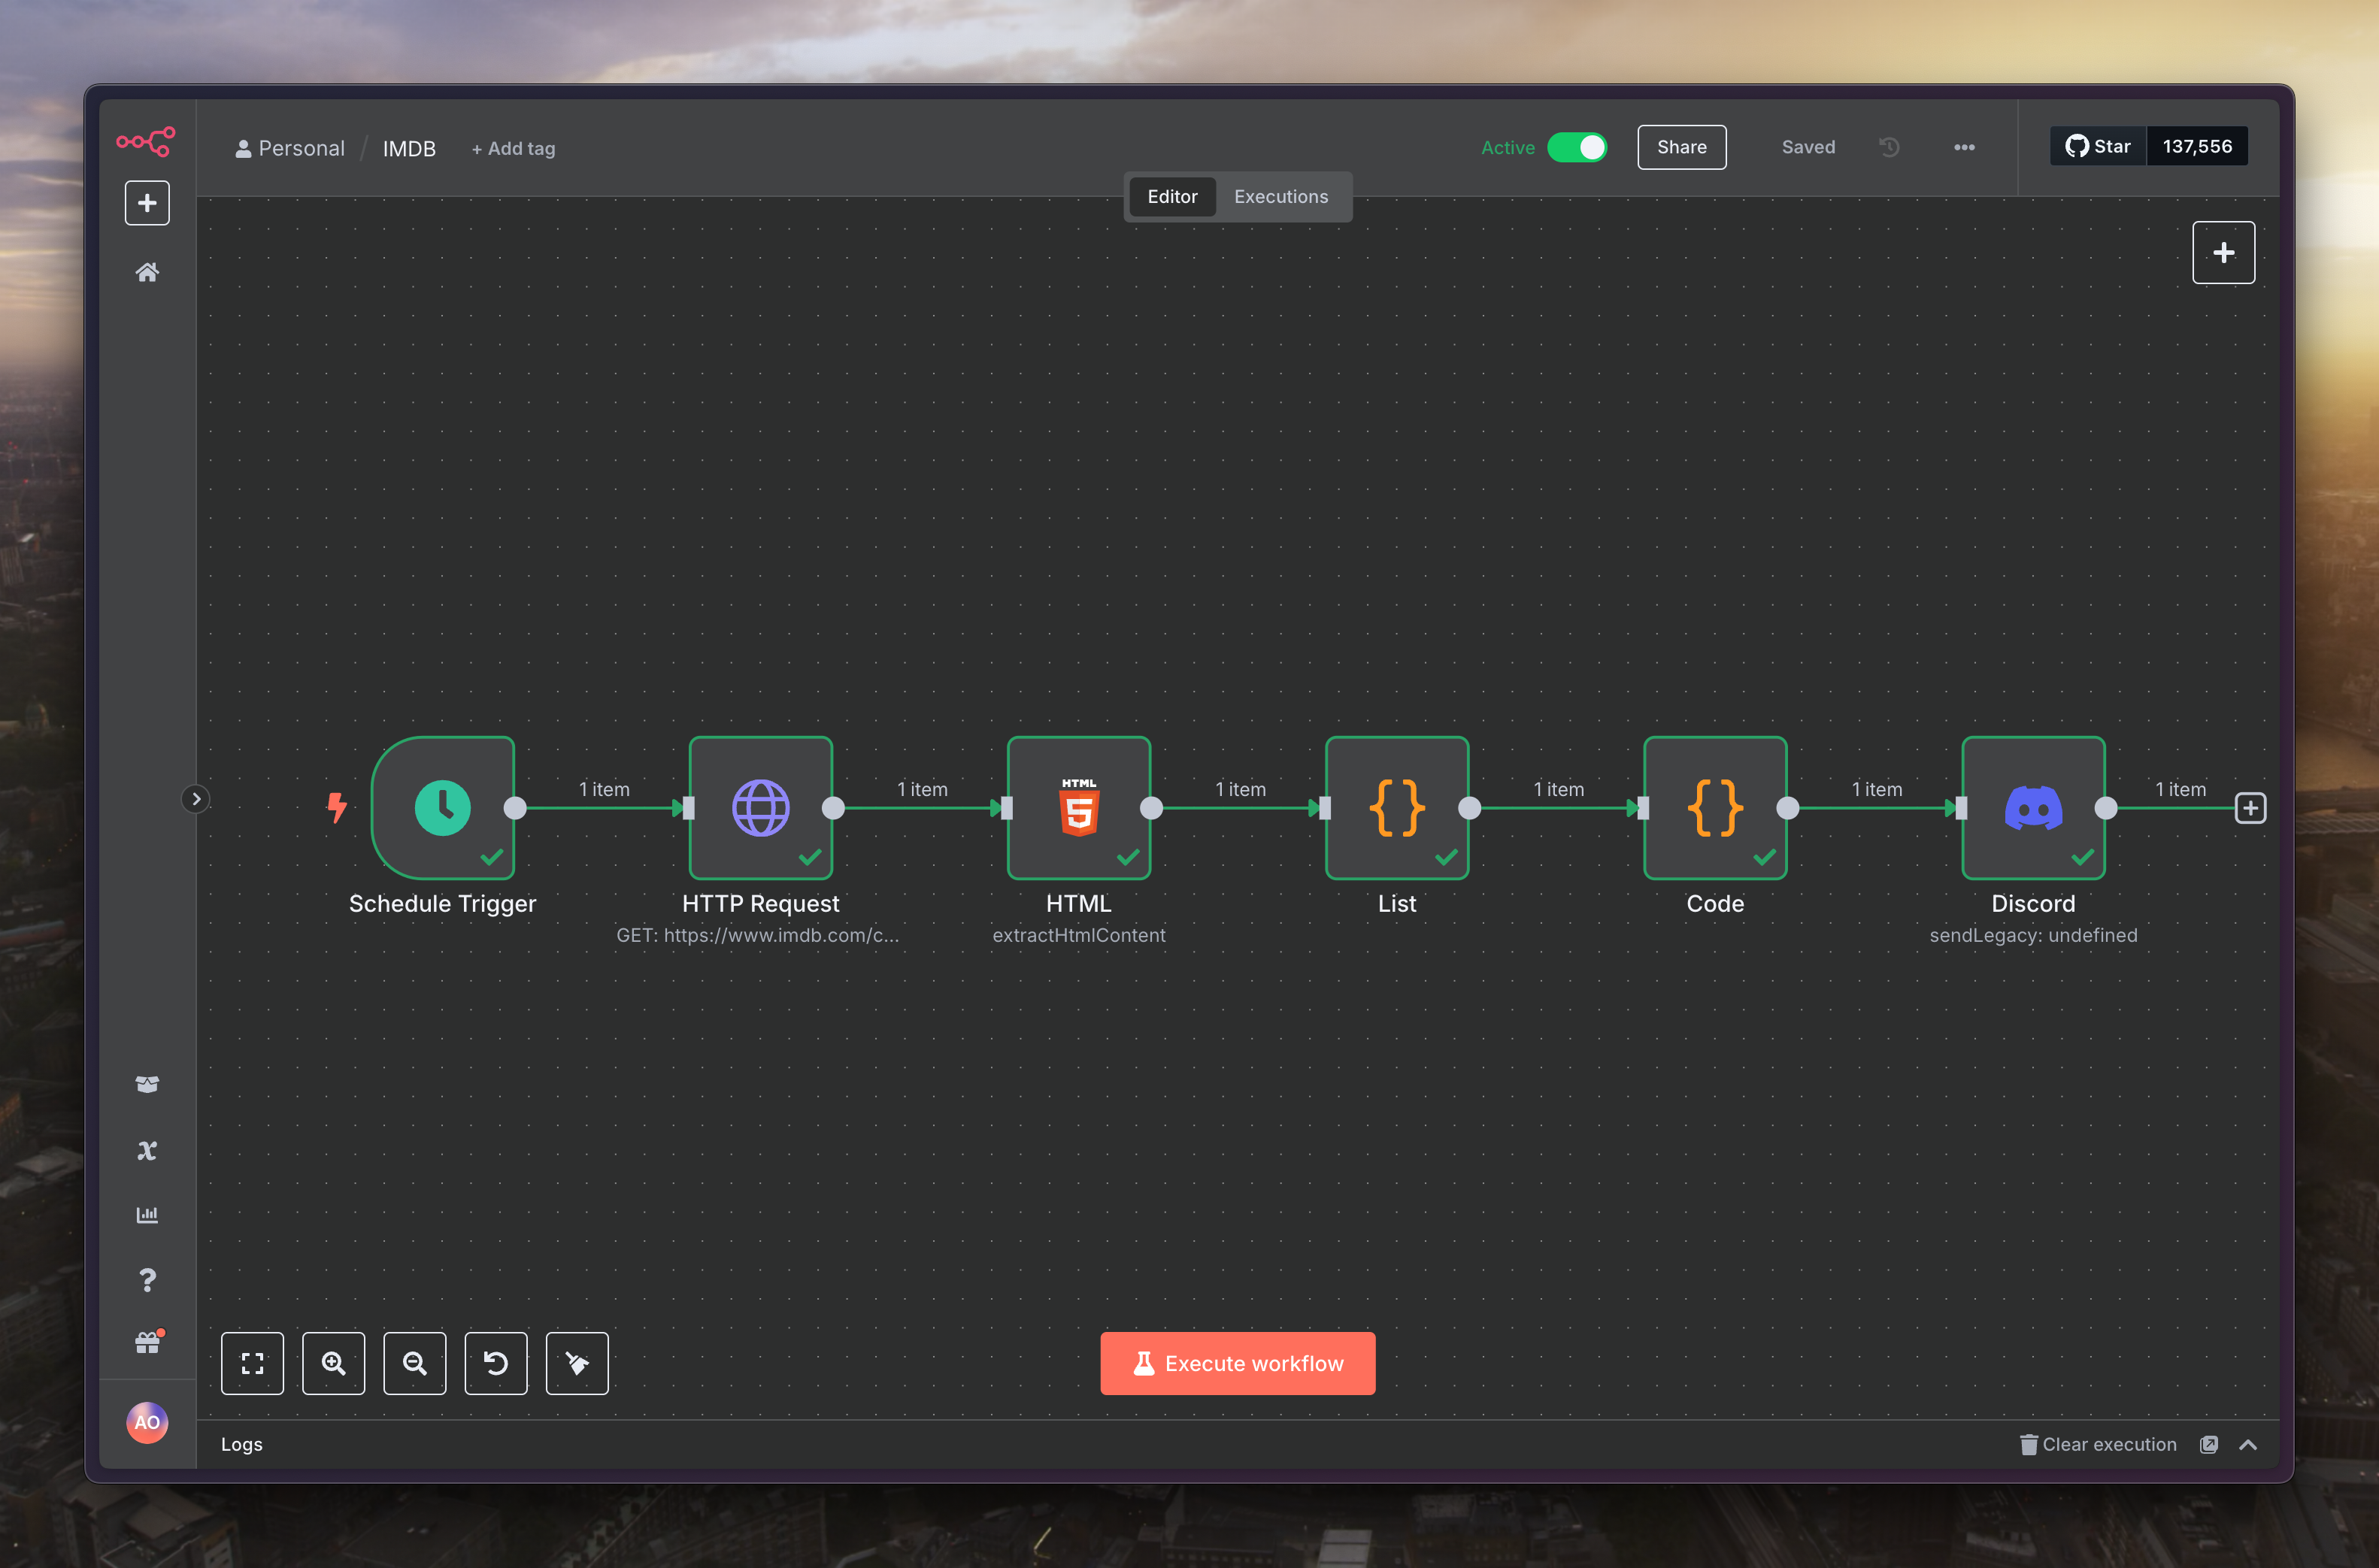Add node after the Discord output
2379x1568 pixels.
coord(2250,808)
